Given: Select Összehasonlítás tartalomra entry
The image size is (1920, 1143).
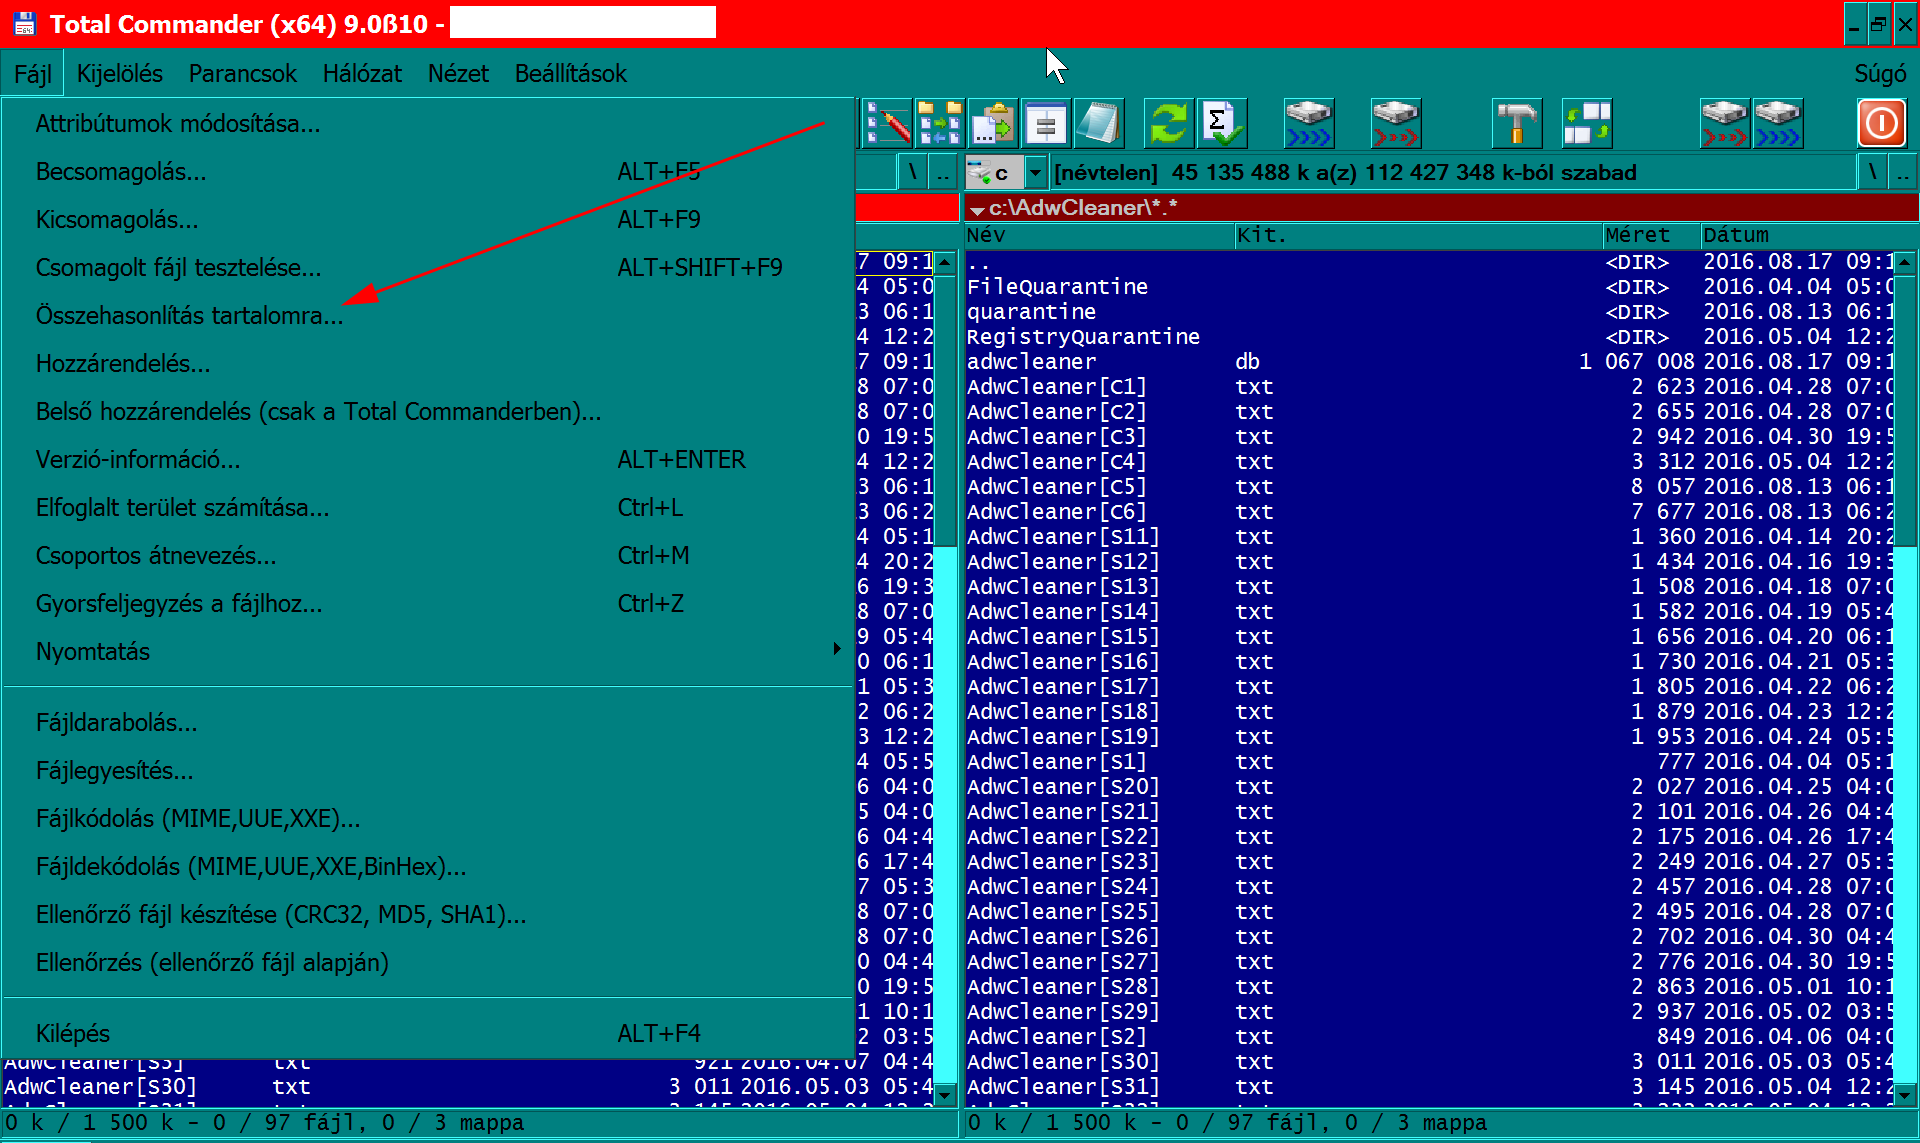Looking at the screenshot, I should [428, 315].
